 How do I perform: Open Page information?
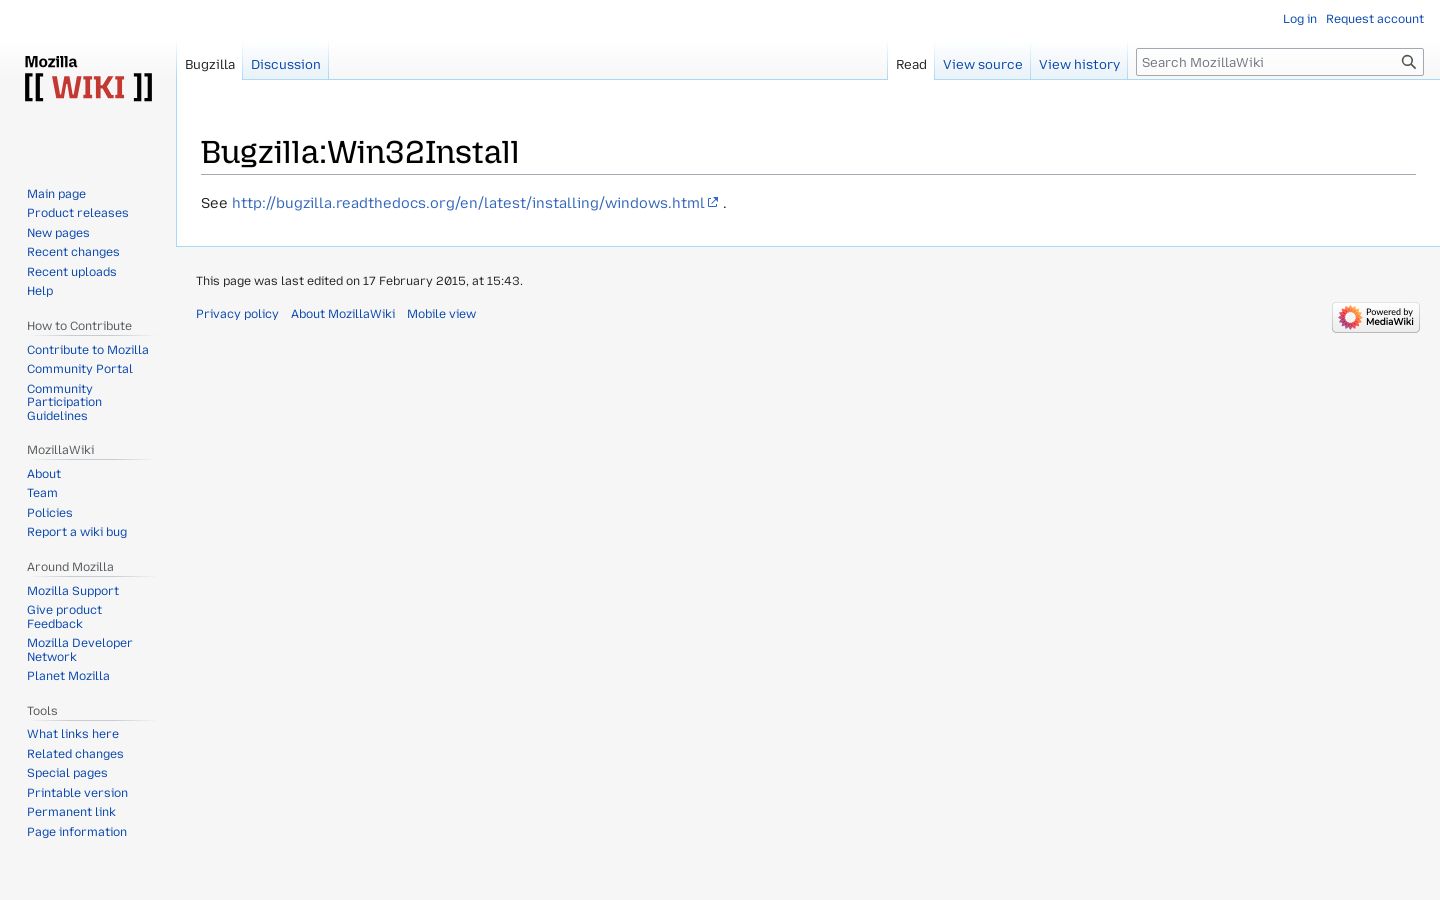tap(77, 832)
